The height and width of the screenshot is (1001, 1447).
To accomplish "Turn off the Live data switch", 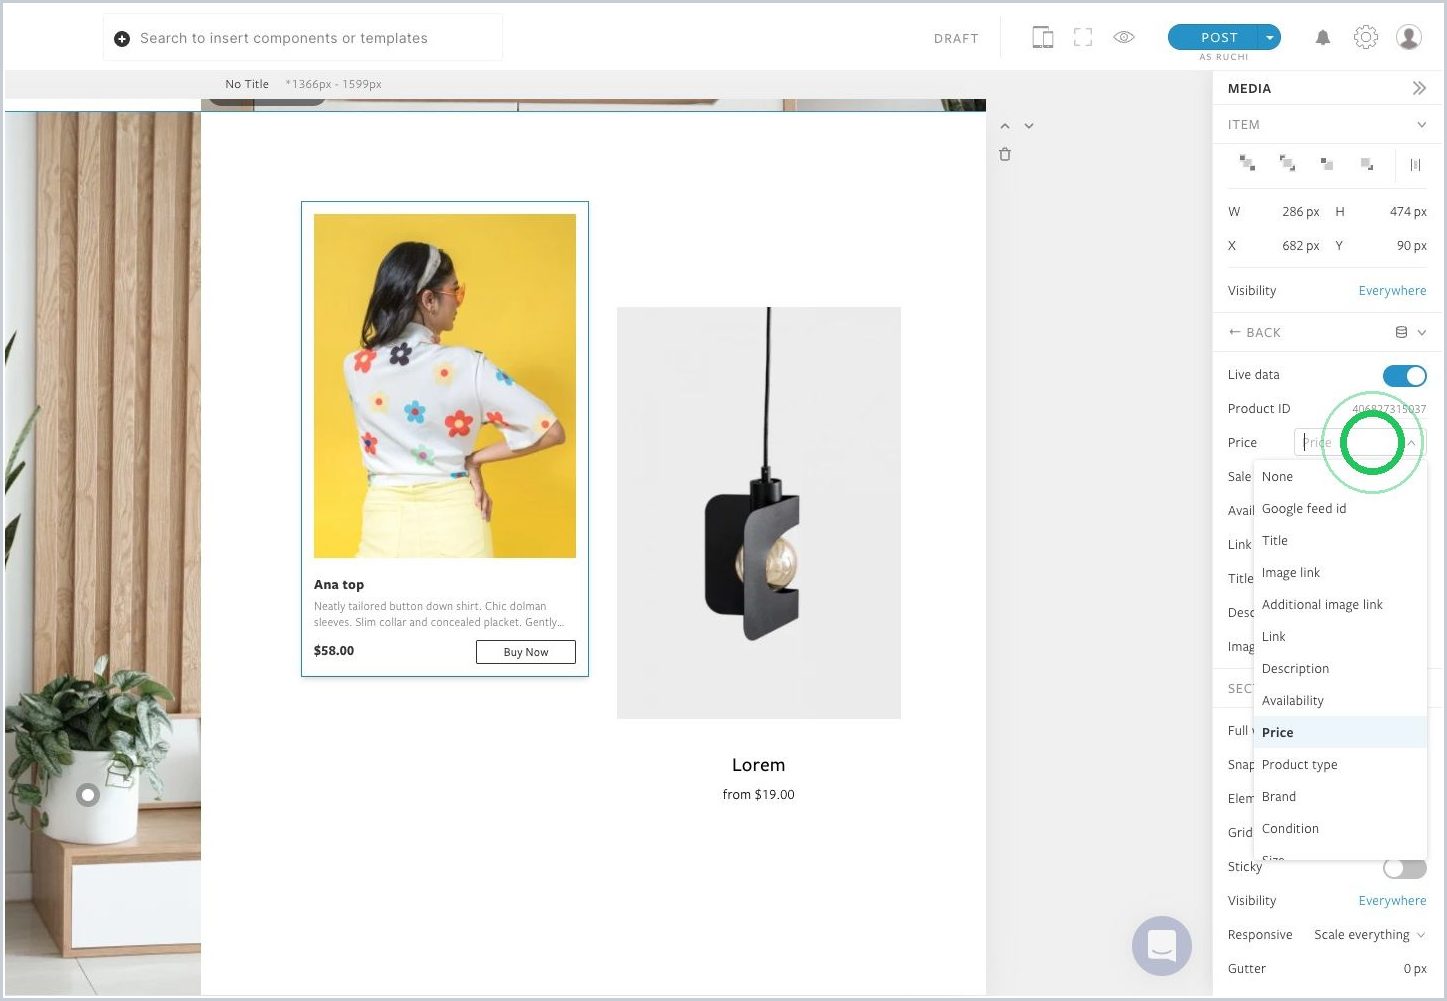I will (1404, 375).
